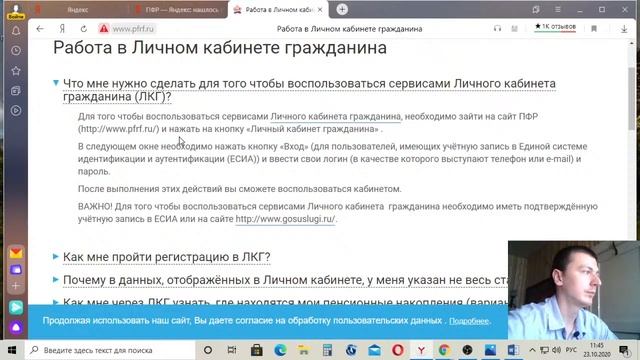Change input language РУС in tray

(571, 350)
